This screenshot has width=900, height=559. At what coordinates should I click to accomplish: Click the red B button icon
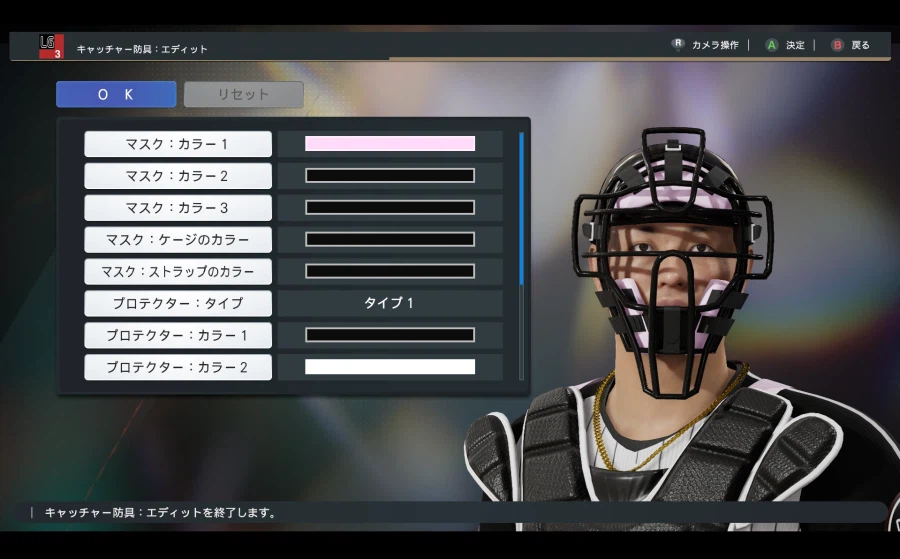(x=837, y=45)
